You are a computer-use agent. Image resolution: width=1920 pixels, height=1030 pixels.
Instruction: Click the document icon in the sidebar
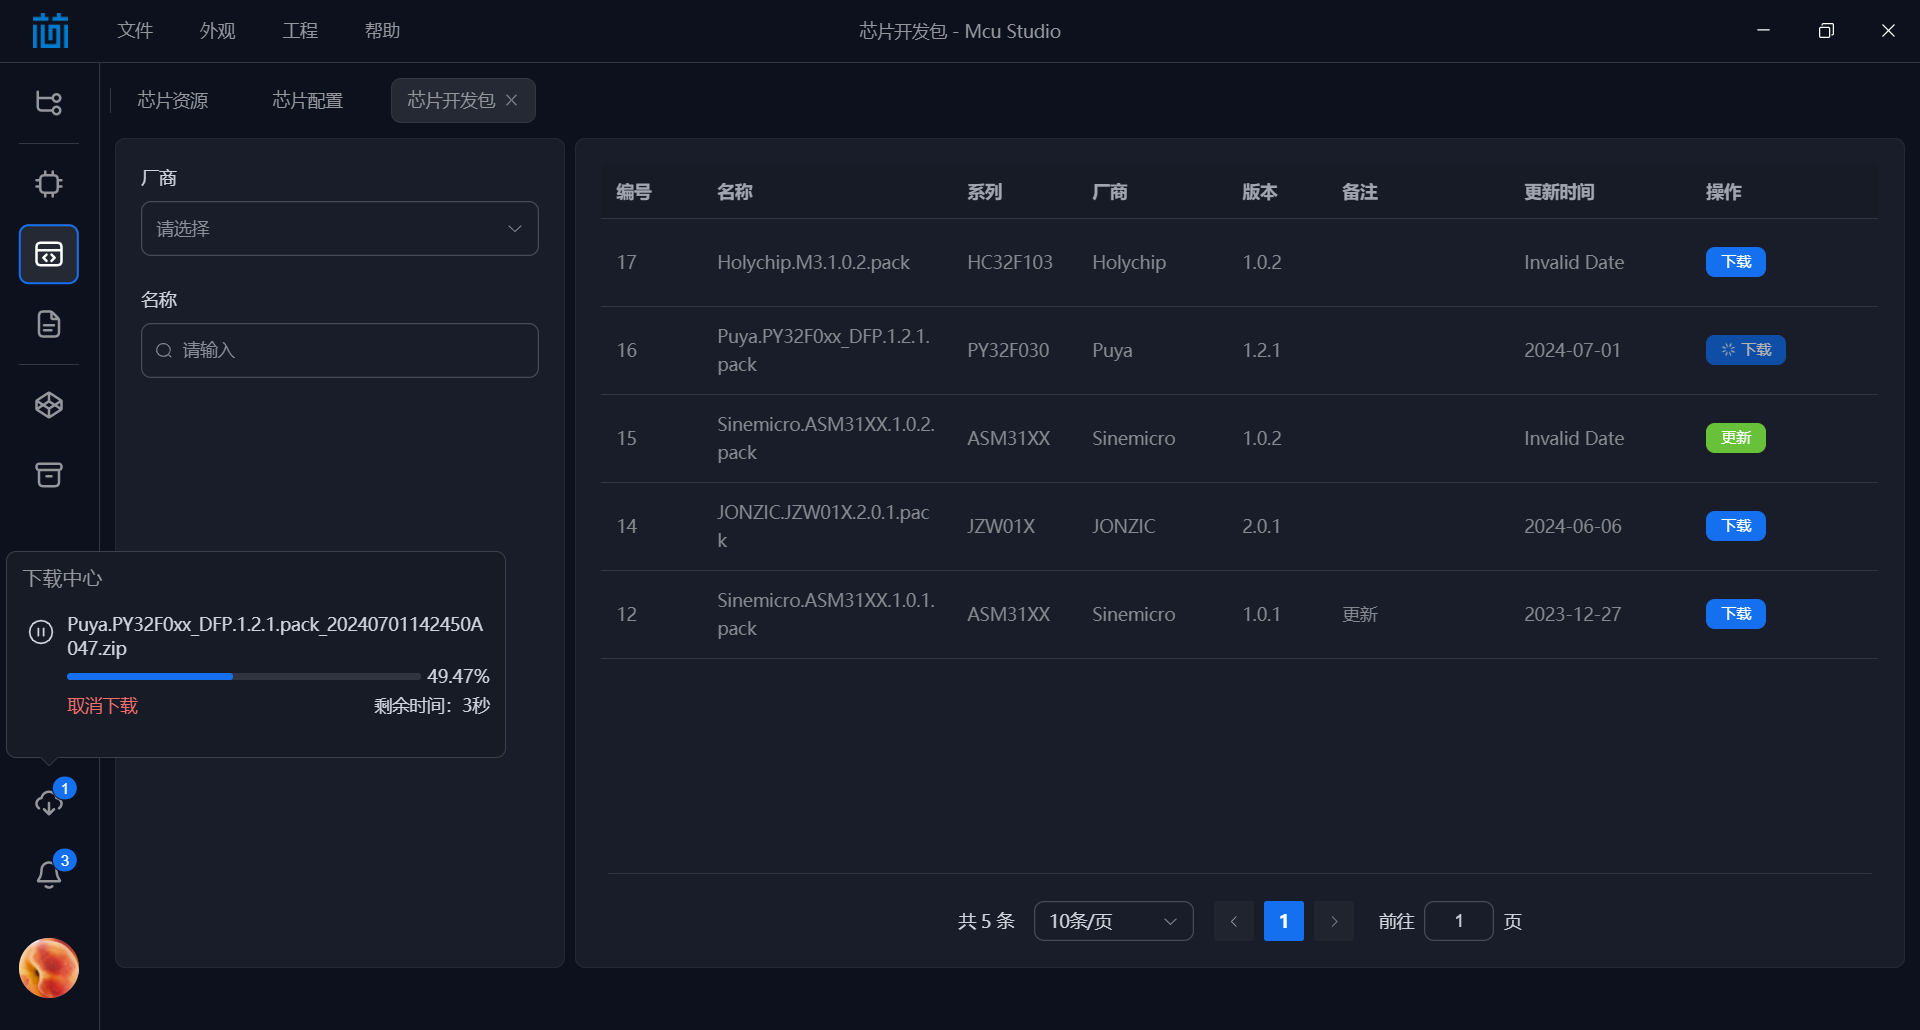[48, 324]
